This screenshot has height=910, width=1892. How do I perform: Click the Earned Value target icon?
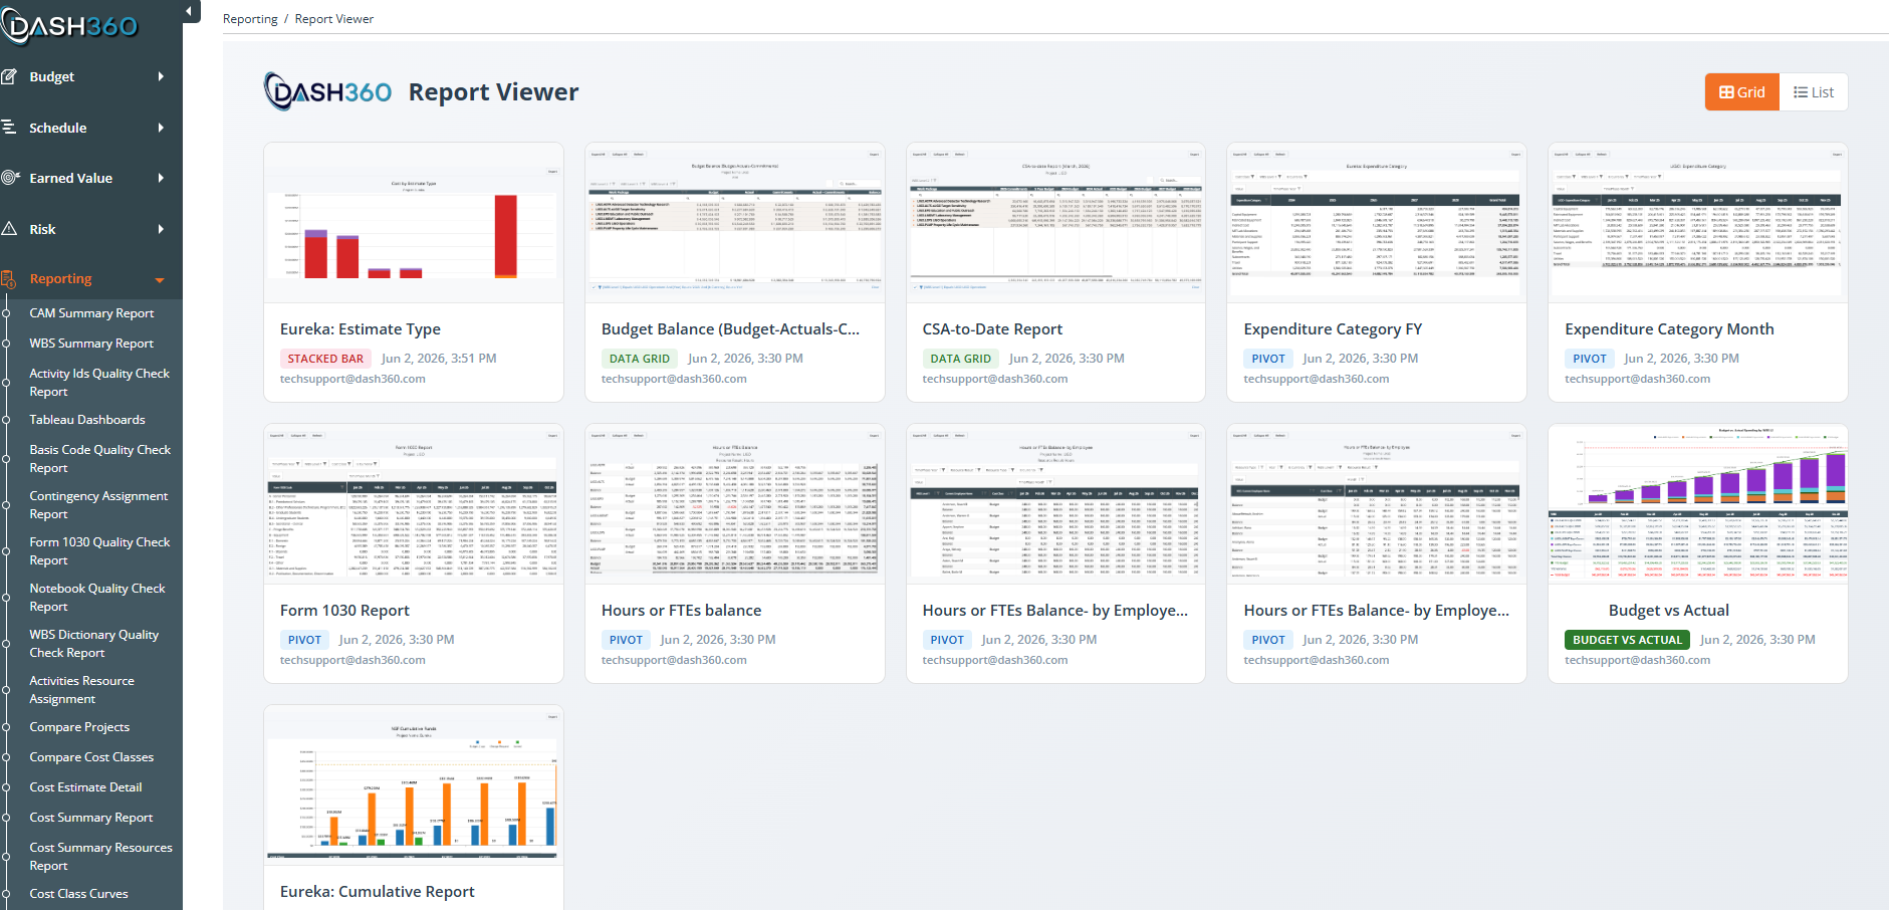click(10, 178)
